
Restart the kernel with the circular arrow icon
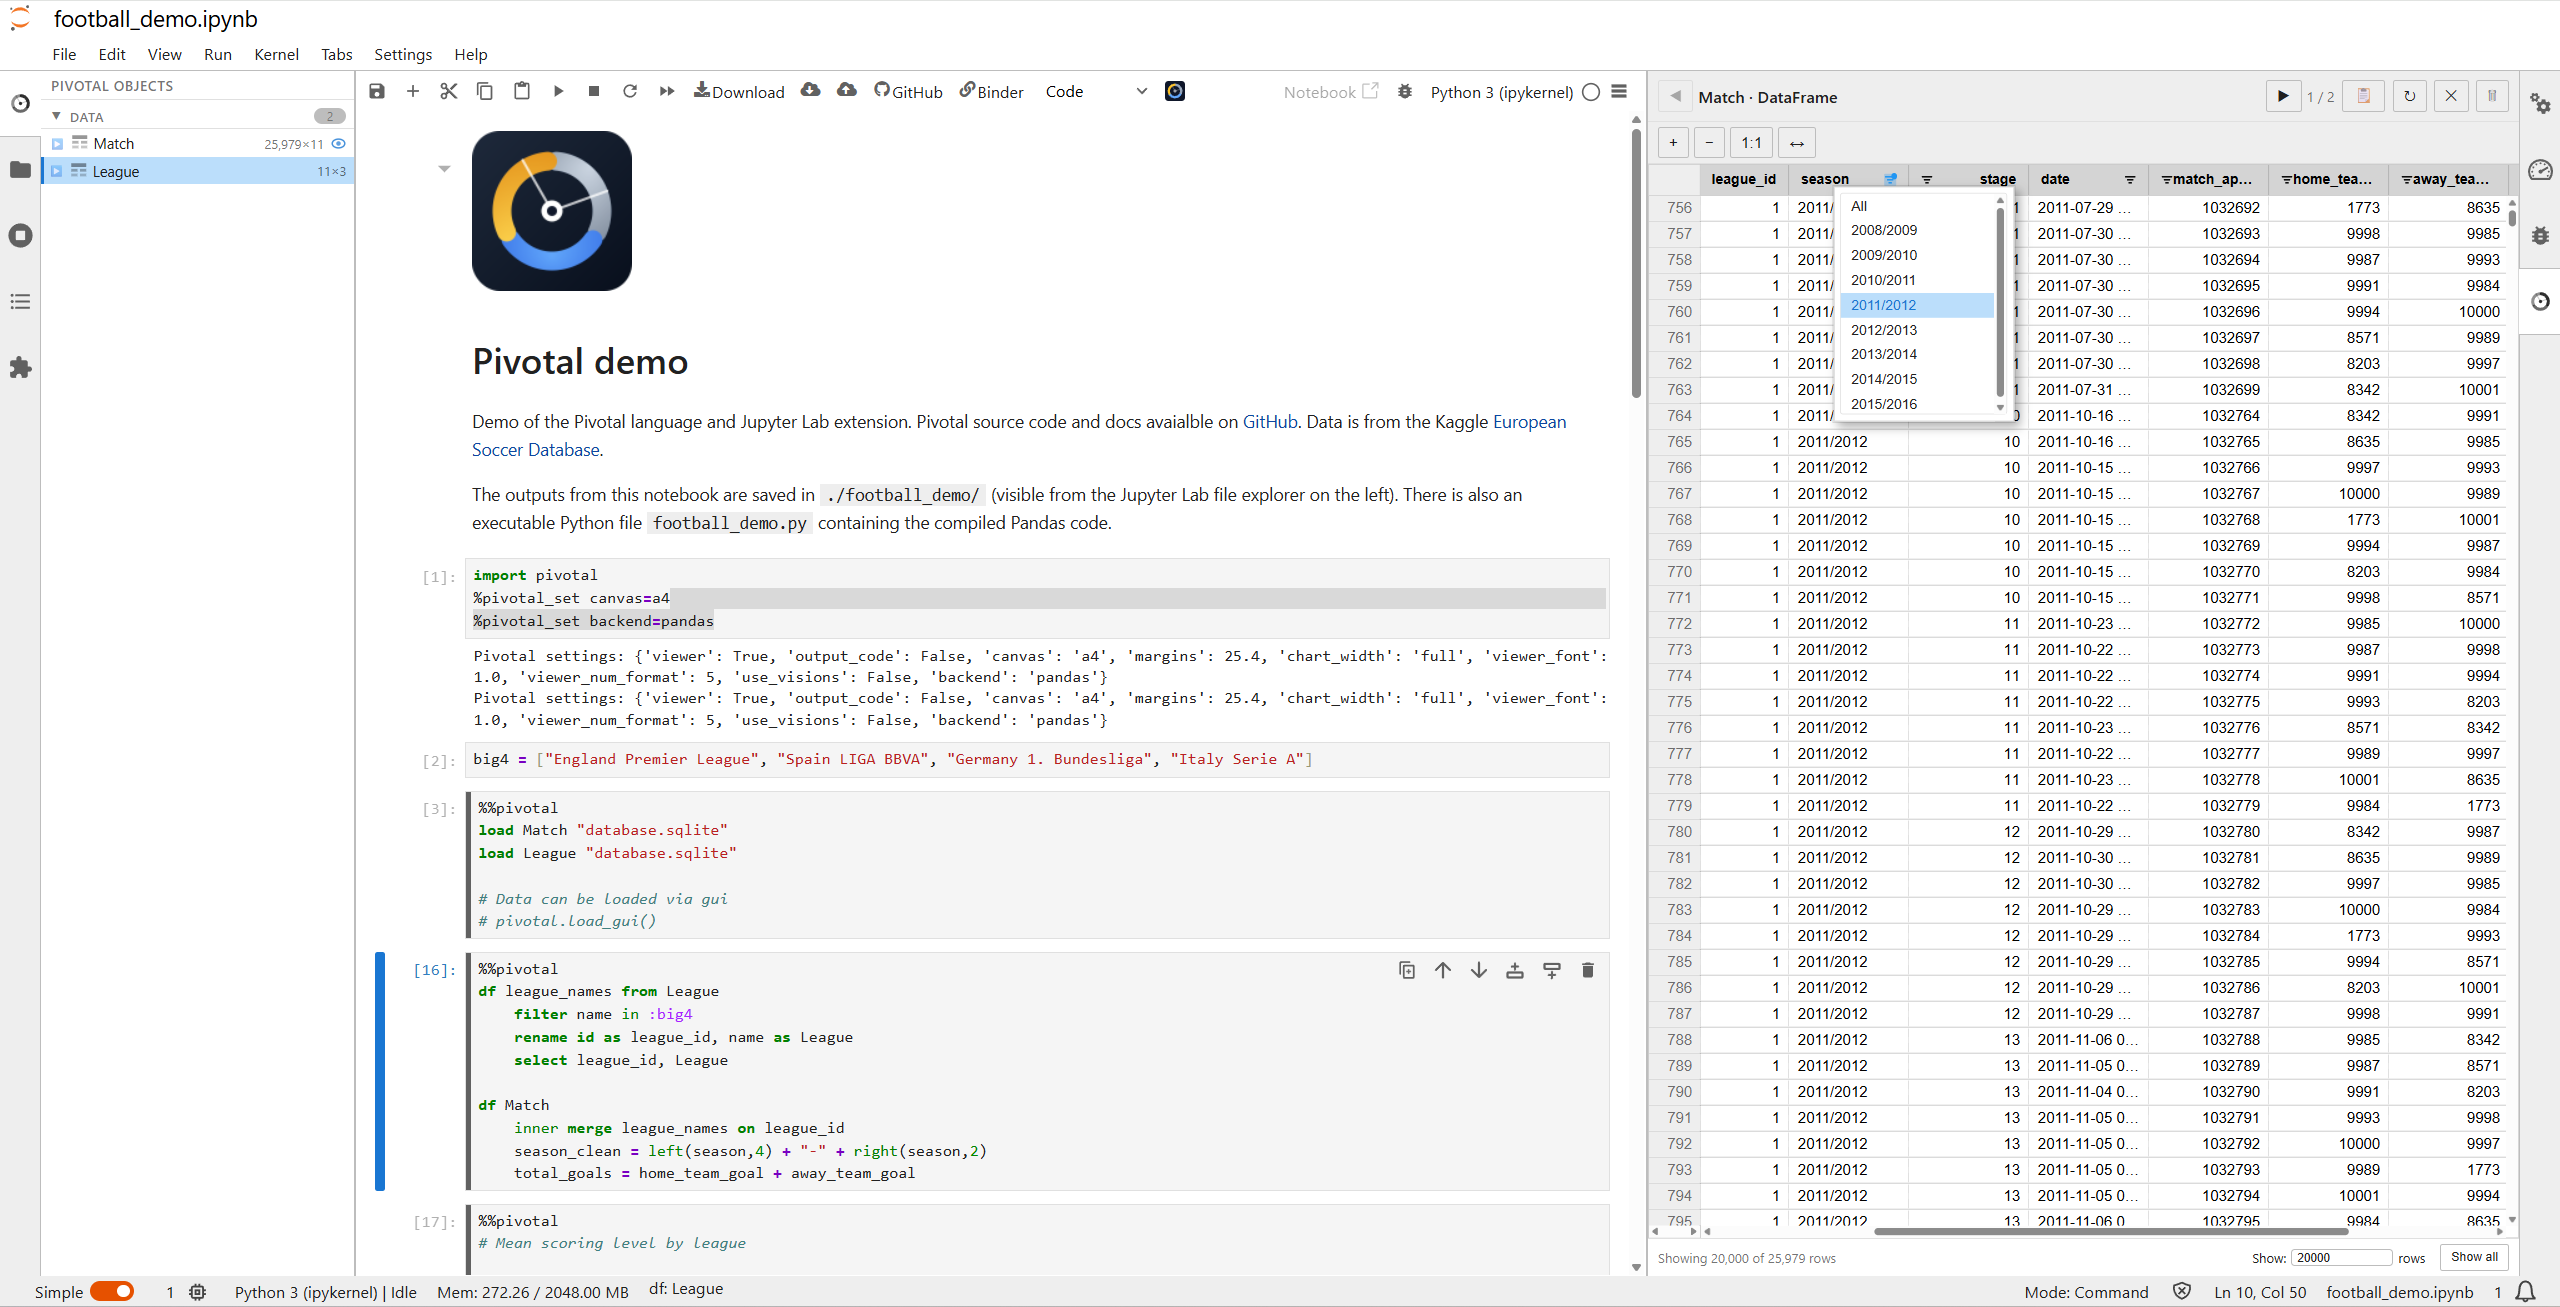pos(630,91)
